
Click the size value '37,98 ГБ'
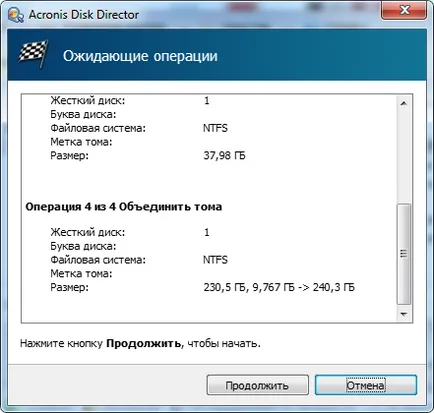224,156
